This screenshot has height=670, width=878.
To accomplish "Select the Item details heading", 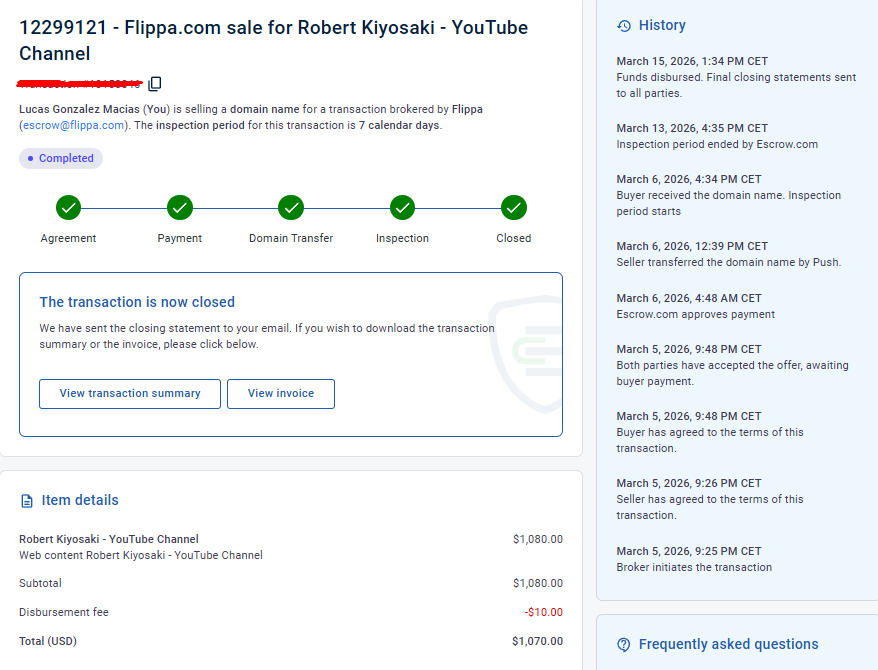I will click(x=80, y=500).
